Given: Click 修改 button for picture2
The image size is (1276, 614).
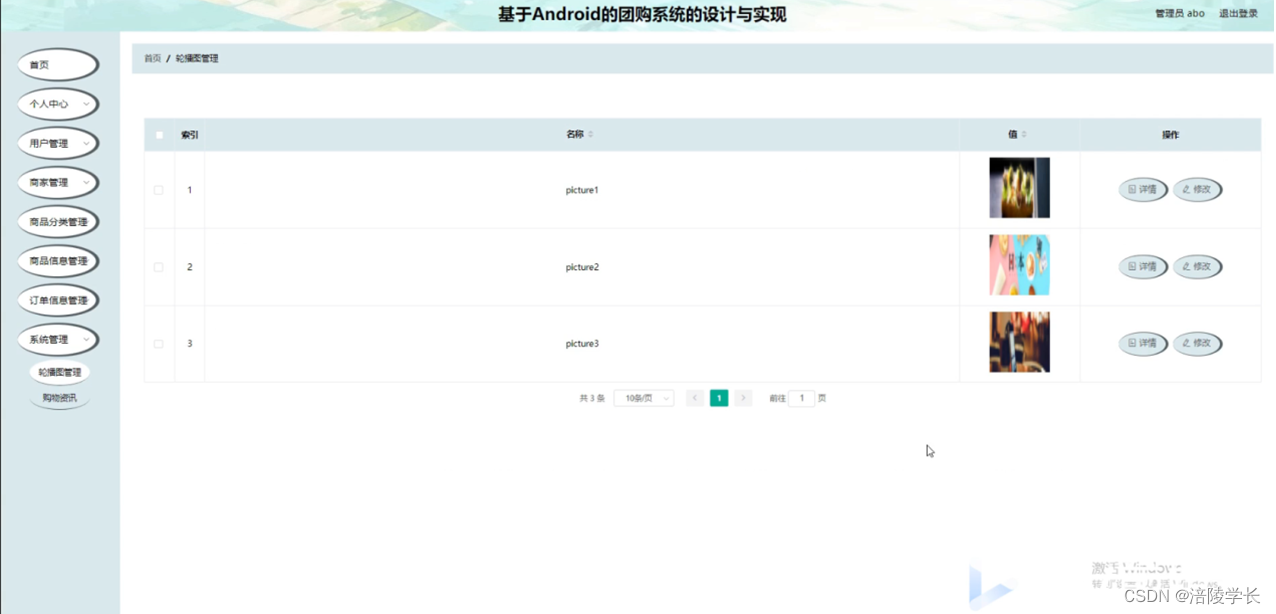Looking at the screenshot, I should coord(1197,266).
